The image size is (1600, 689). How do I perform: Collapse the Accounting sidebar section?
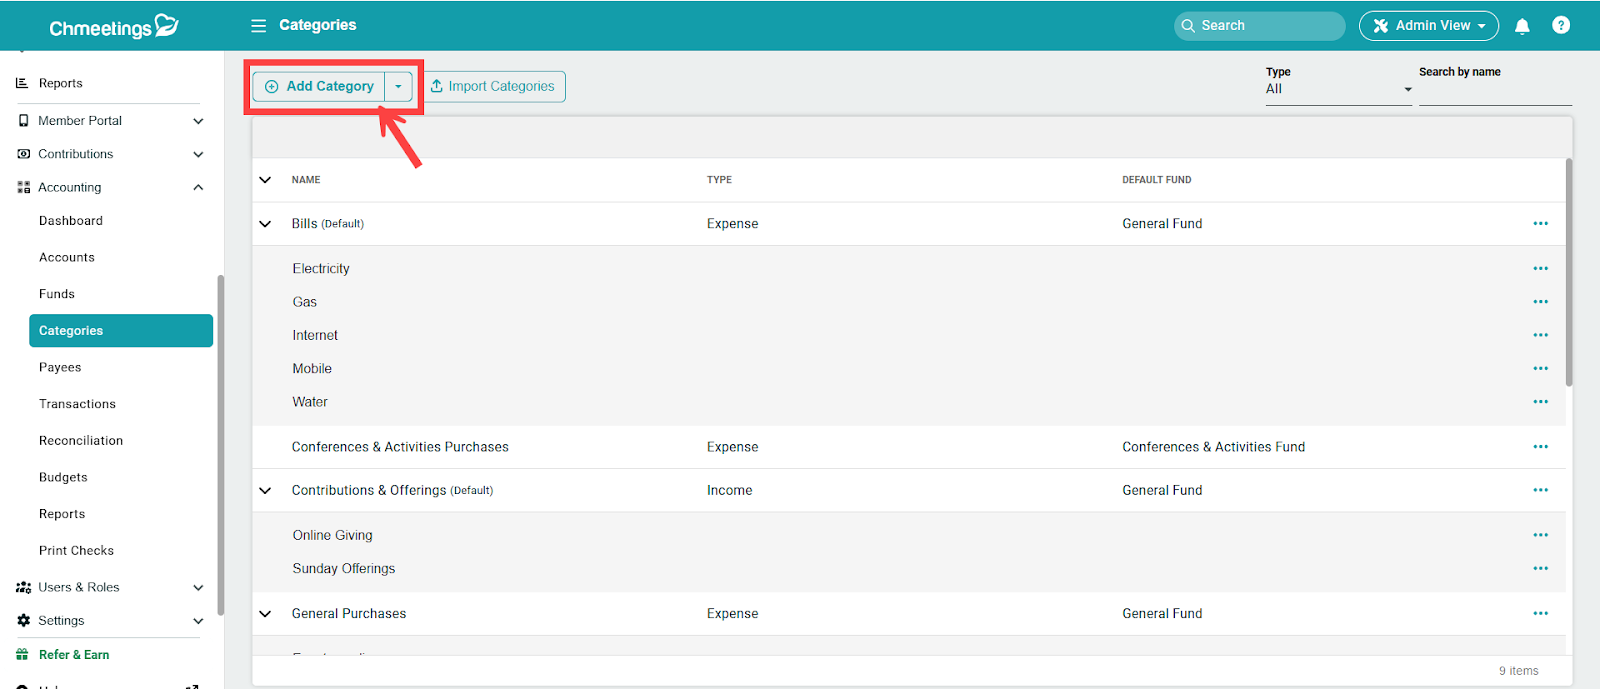pos(198,188)
